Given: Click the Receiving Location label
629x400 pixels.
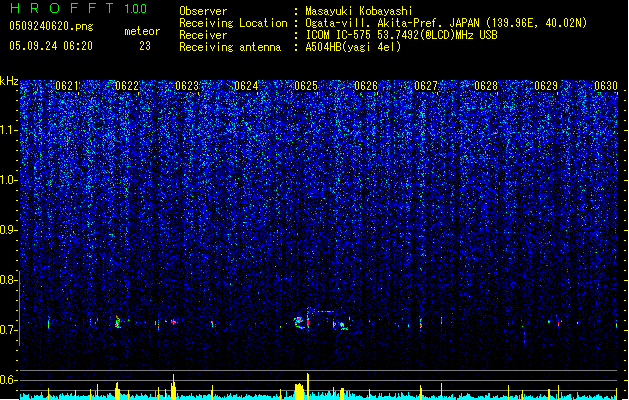Looking at the screenshot, I should pyautogui.click(x=233, y=23).
